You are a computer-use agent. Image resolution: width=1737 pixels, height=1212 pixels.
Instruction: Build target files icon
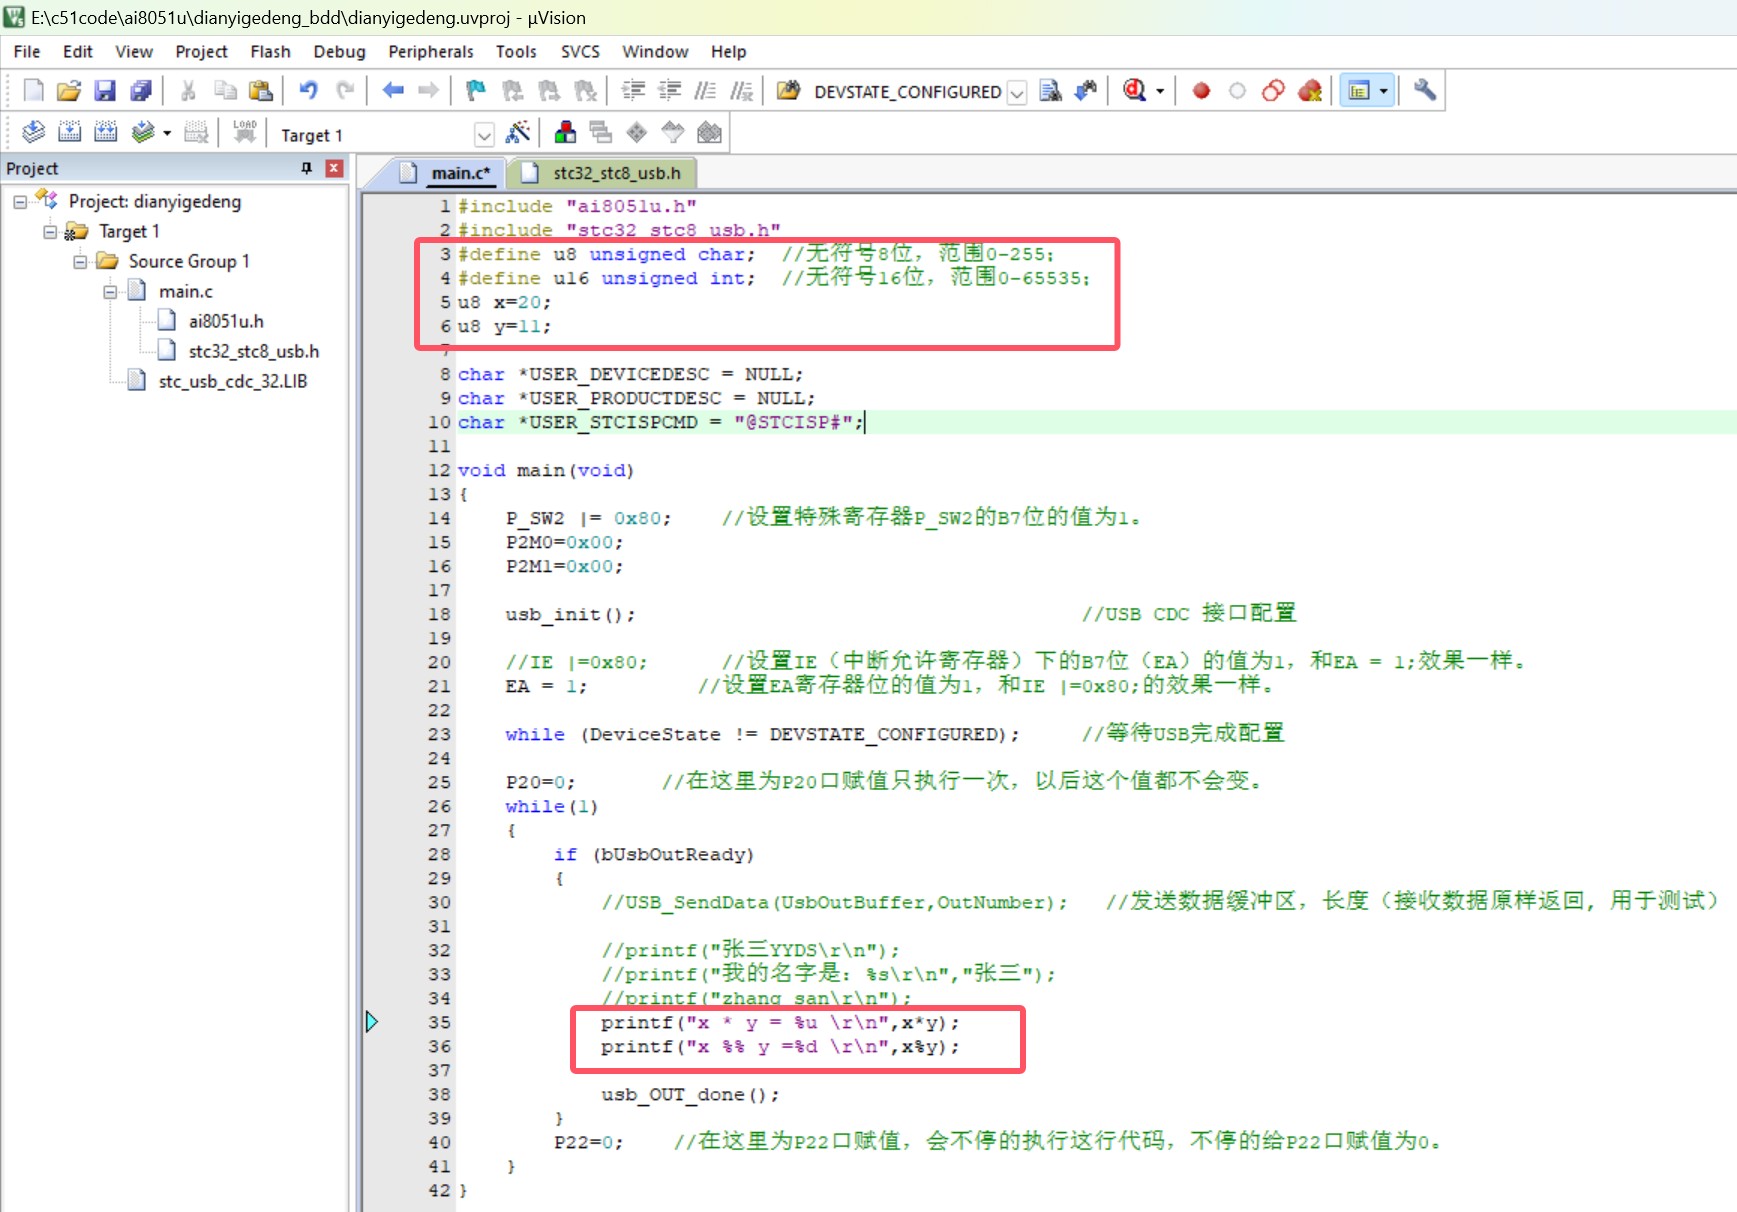69,133
